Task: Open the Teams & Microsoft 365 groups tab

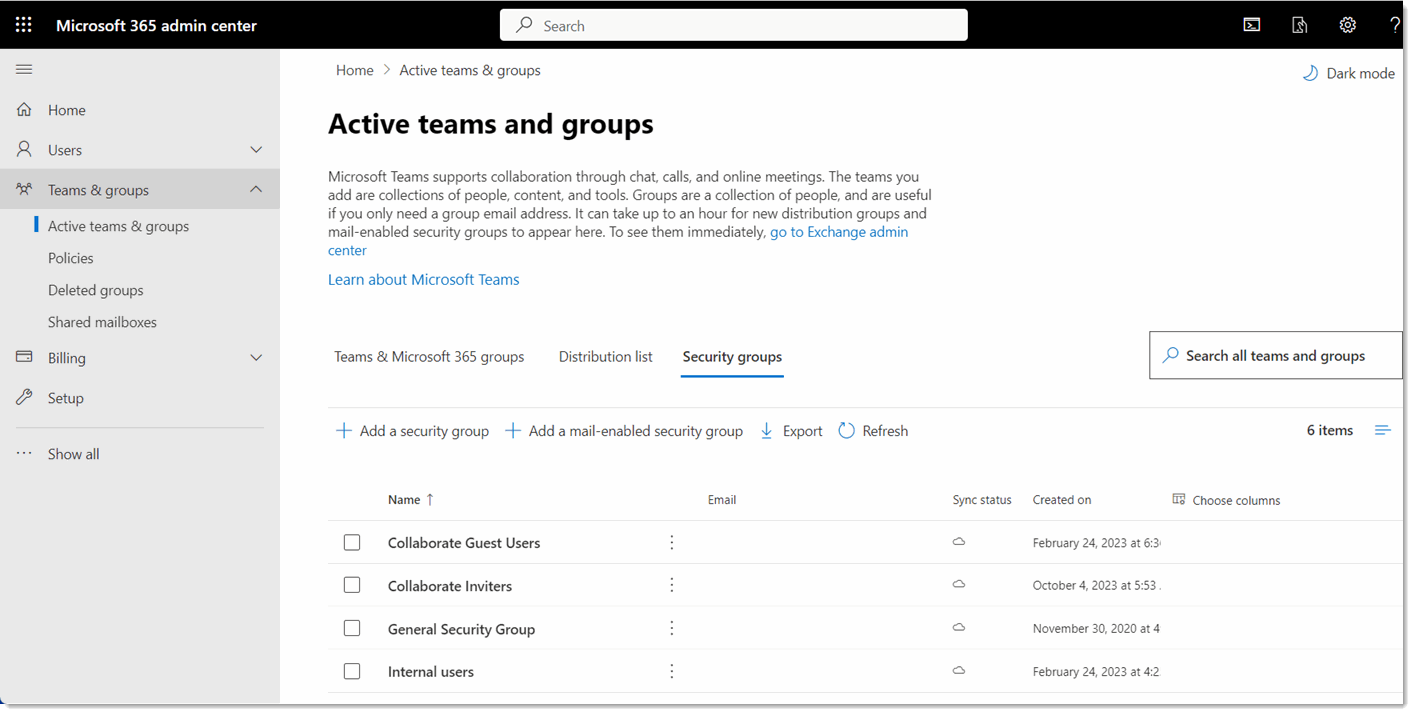Action: click(429, 356)
